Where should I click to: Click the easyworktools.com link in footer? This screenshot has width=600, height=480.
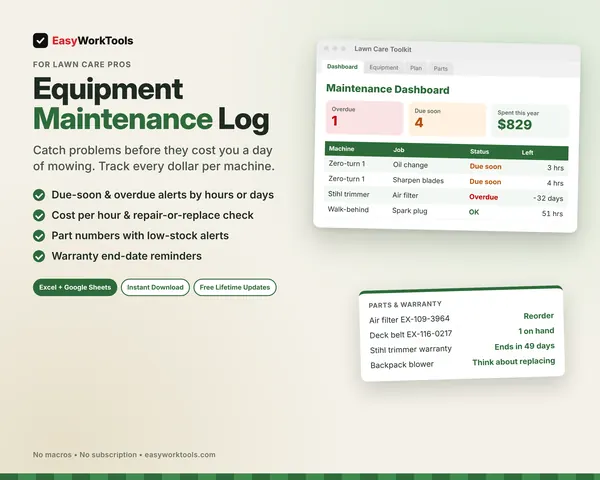click(180, 455)
